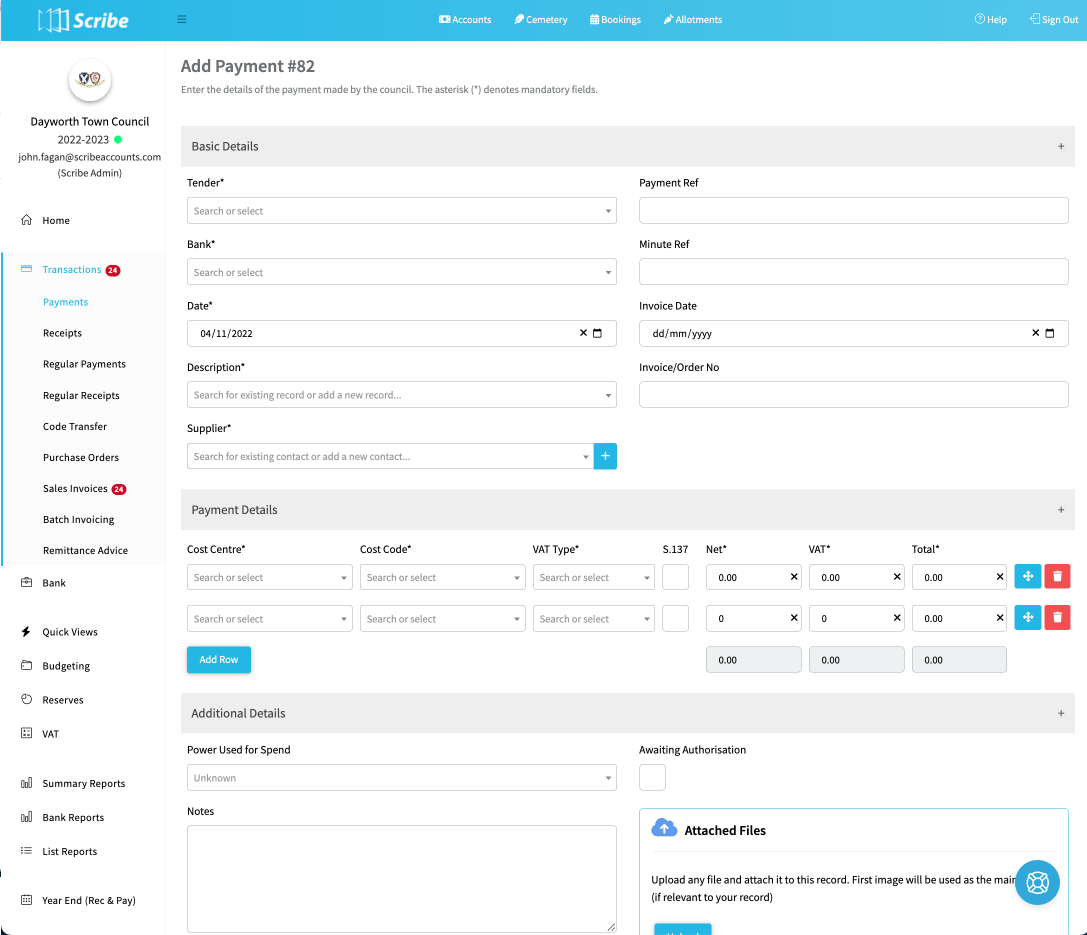This screenshot has width=1087, height=935.
Task: Select Accounts from the top navigation
Action: (465, 19)
